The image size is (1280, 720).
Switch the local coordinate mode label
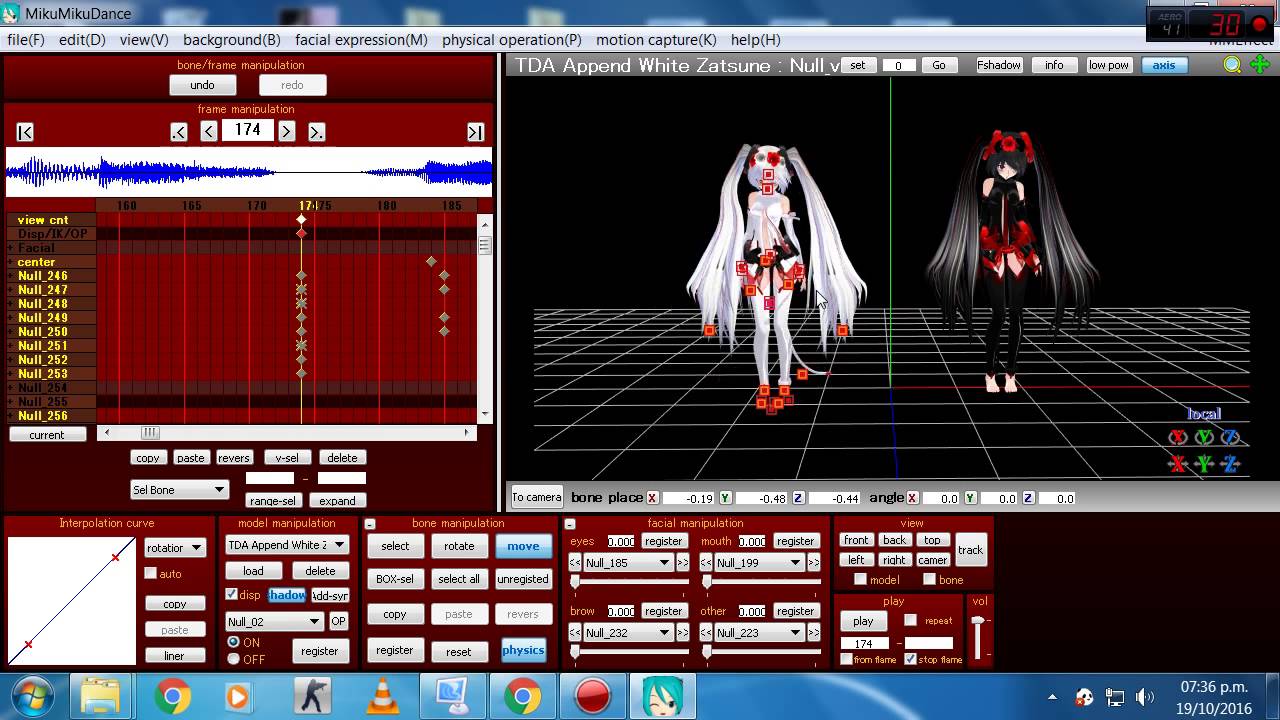(1204, 414)
